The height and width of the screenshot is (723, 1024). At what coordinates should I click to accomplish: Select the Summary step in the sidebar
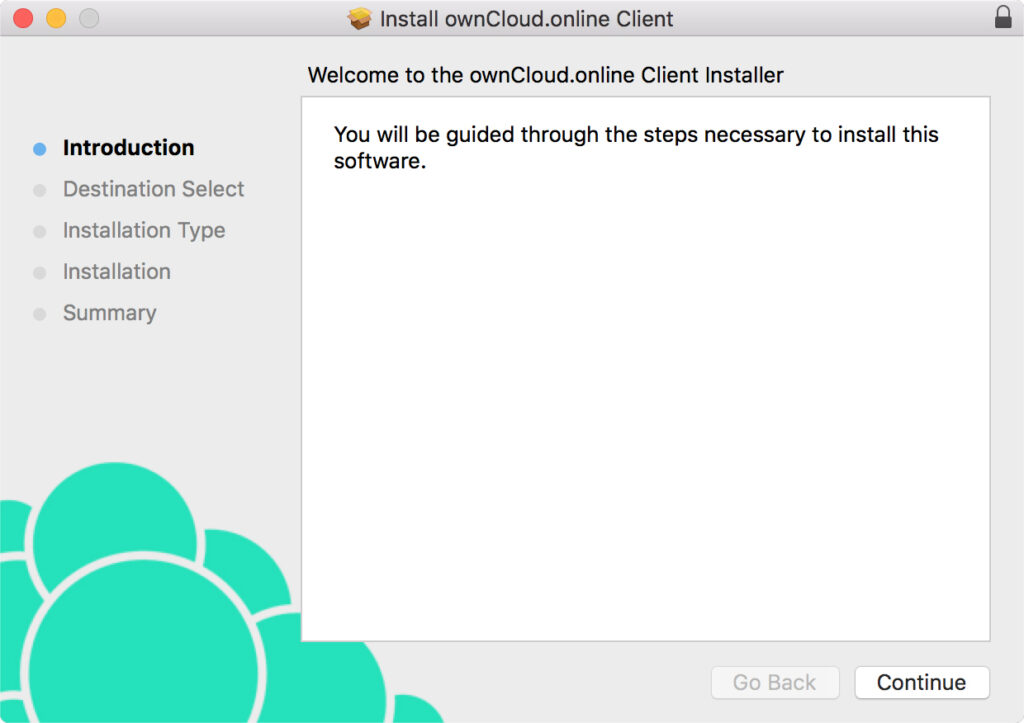pos(109,313)
